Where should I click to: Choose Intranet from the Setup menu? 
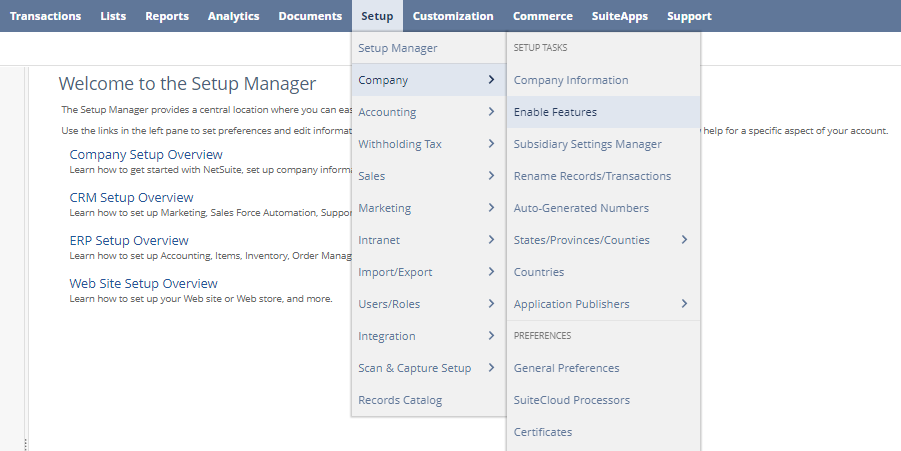[429, 240]
